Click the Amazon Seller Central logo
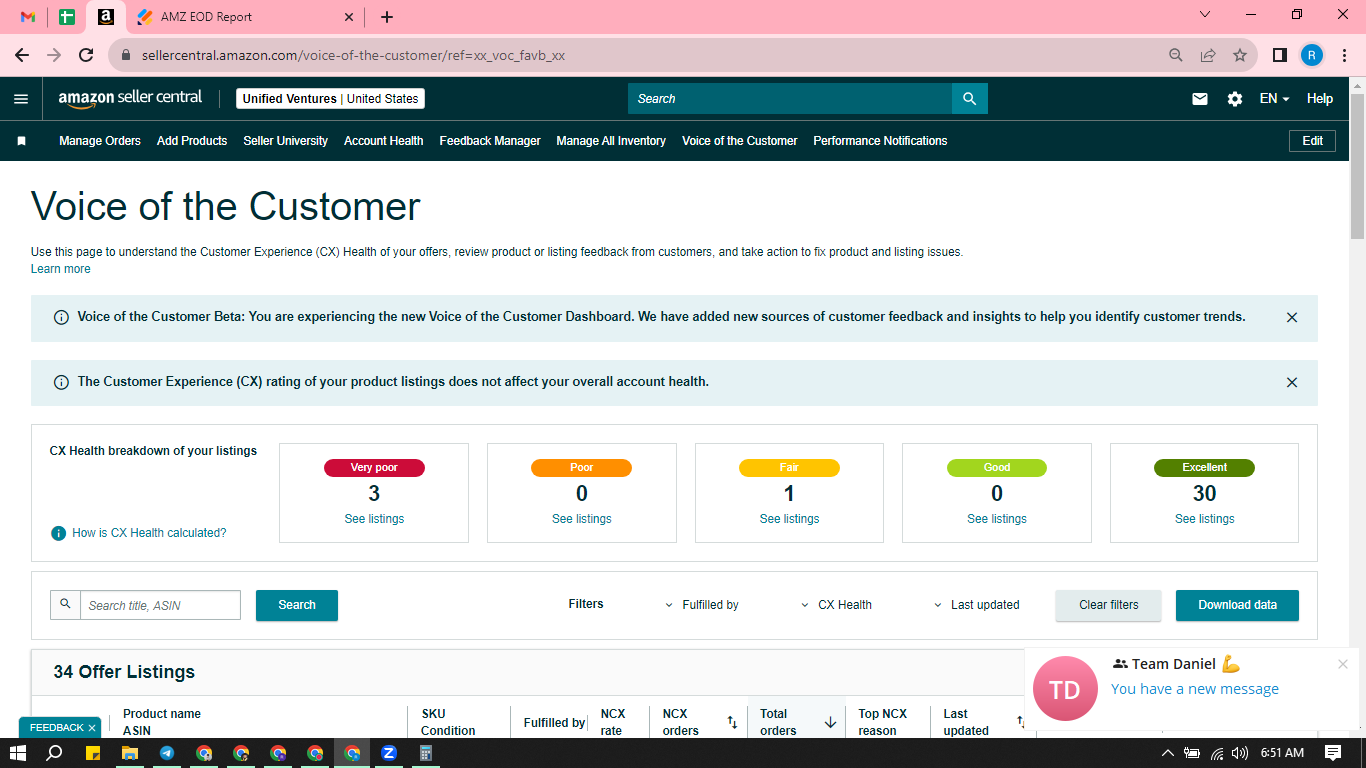 click(x=130, y=98)
